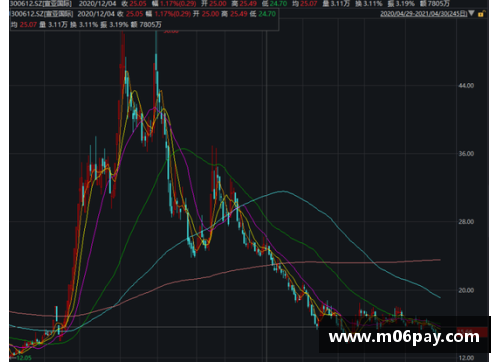Image resolution: width=500 pixels, height=362 pixels.
Task: Click the right end of the pink moving average line
Action: pos(440,260)
